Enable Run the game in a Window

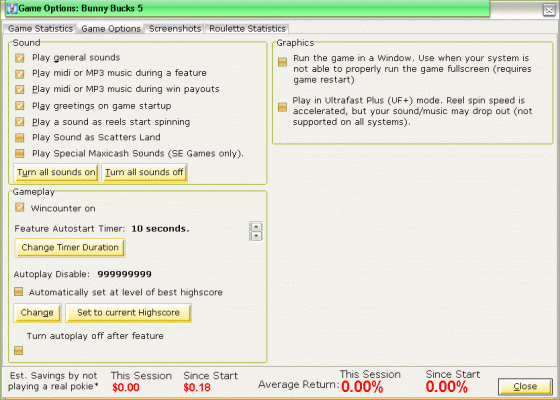pos(282,62)
